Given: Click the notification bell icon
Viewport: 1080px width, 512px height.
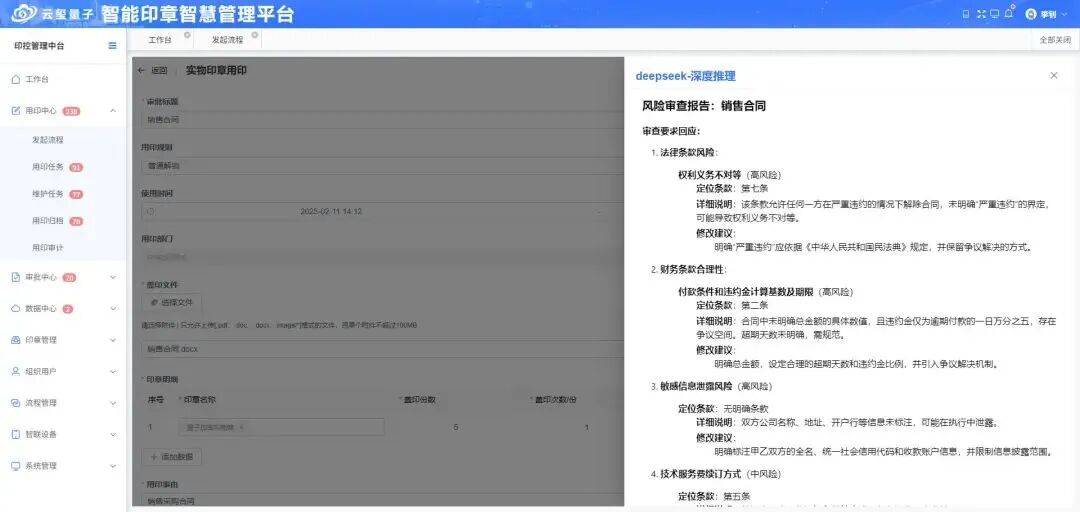Looking at the screenshot, I should [x=1009, y=14].
